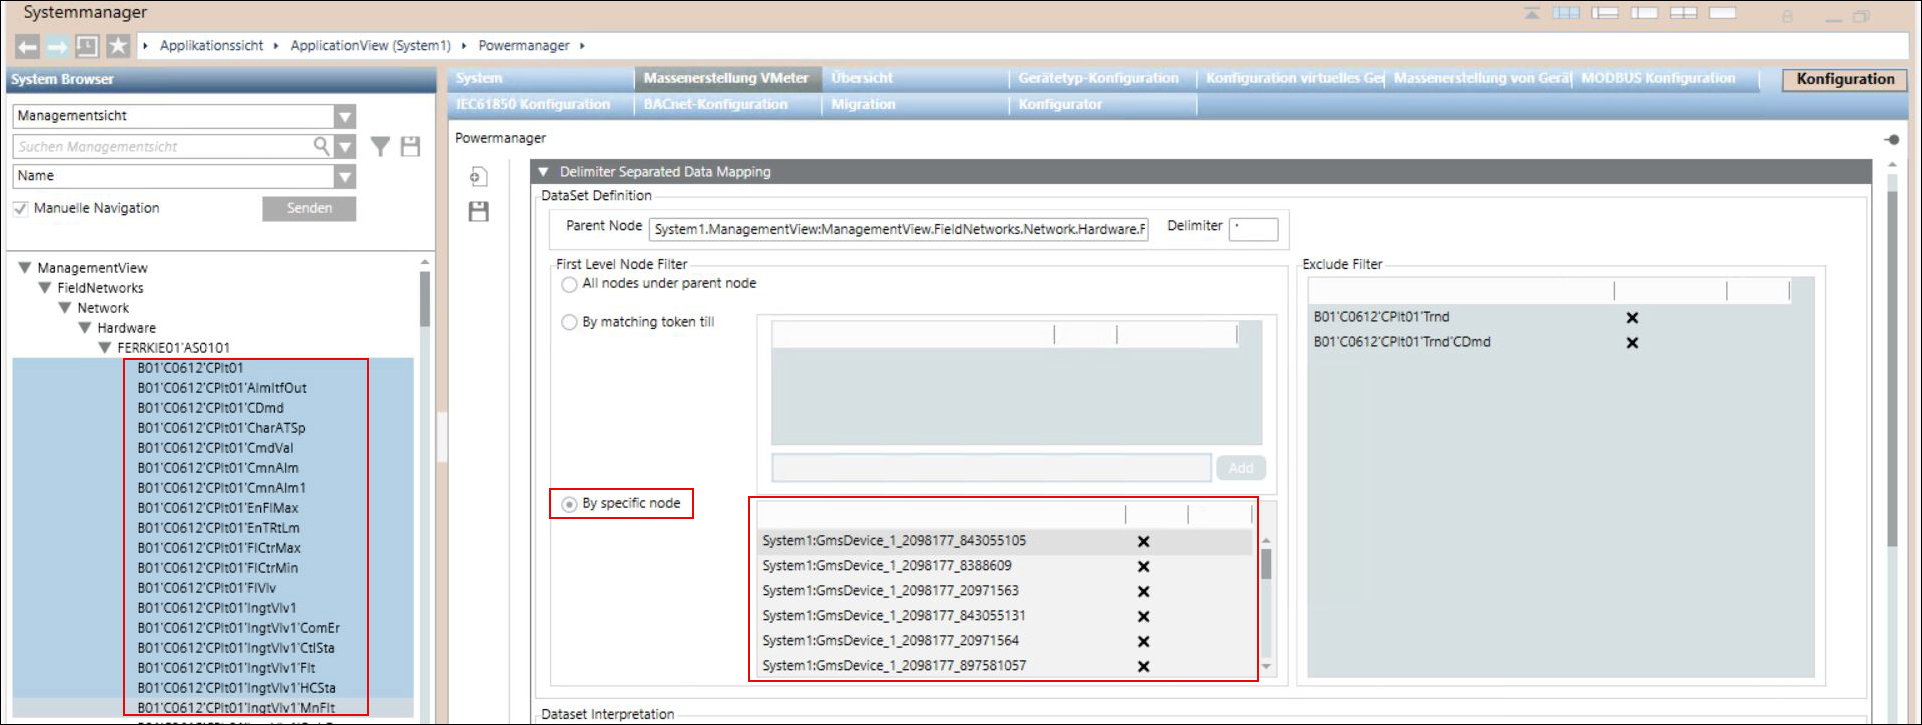Select the 'All nodes under parent node' radio button

pyautogui.click(x=569, y=284)
